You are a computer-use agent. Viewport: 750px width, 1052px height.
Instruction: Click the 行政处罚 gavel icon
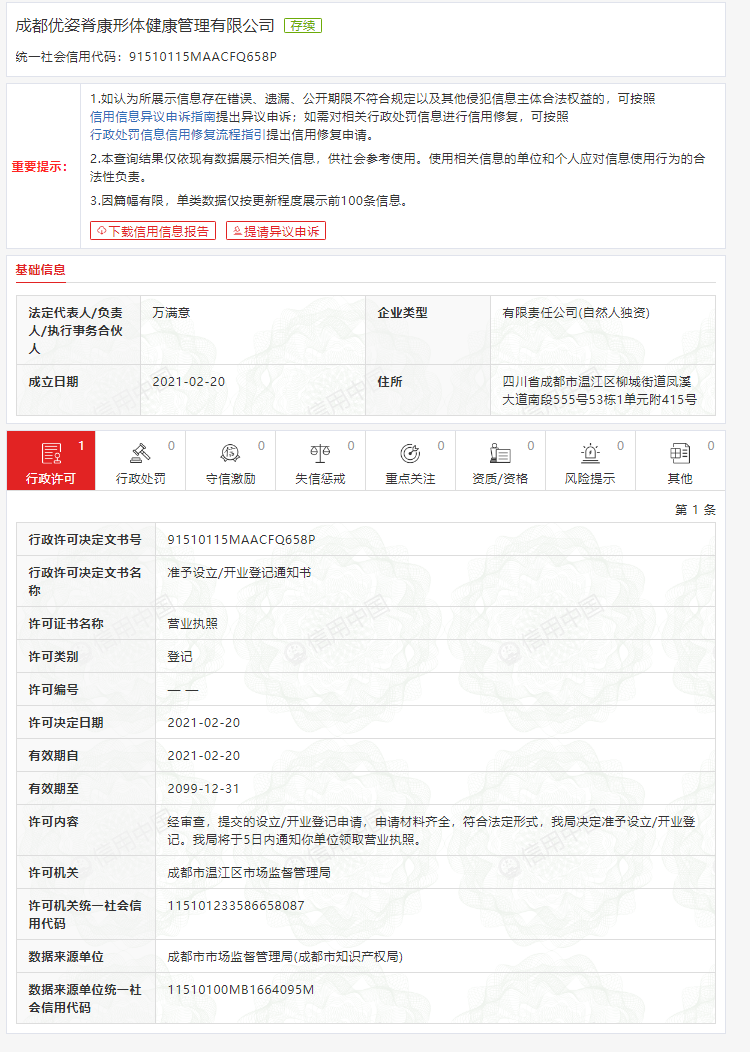click(140, 454)
